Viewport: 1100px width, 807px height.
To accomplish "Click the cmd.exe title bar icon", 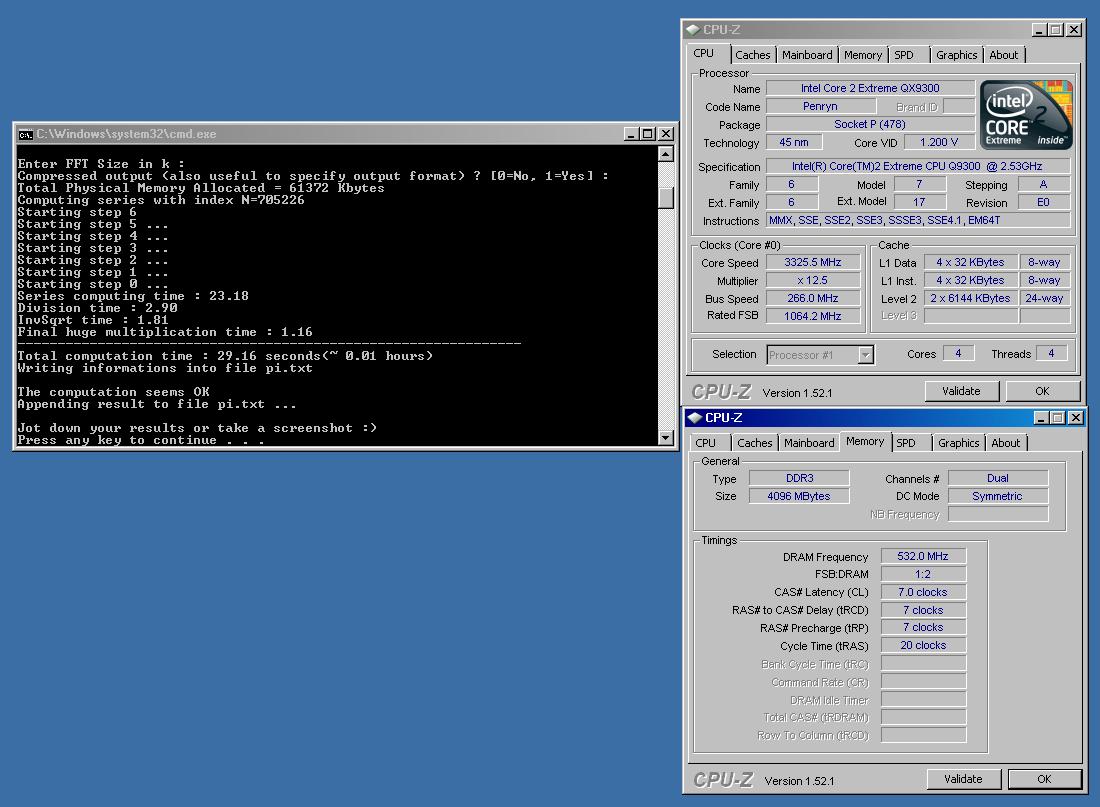I will coord(25,134).
